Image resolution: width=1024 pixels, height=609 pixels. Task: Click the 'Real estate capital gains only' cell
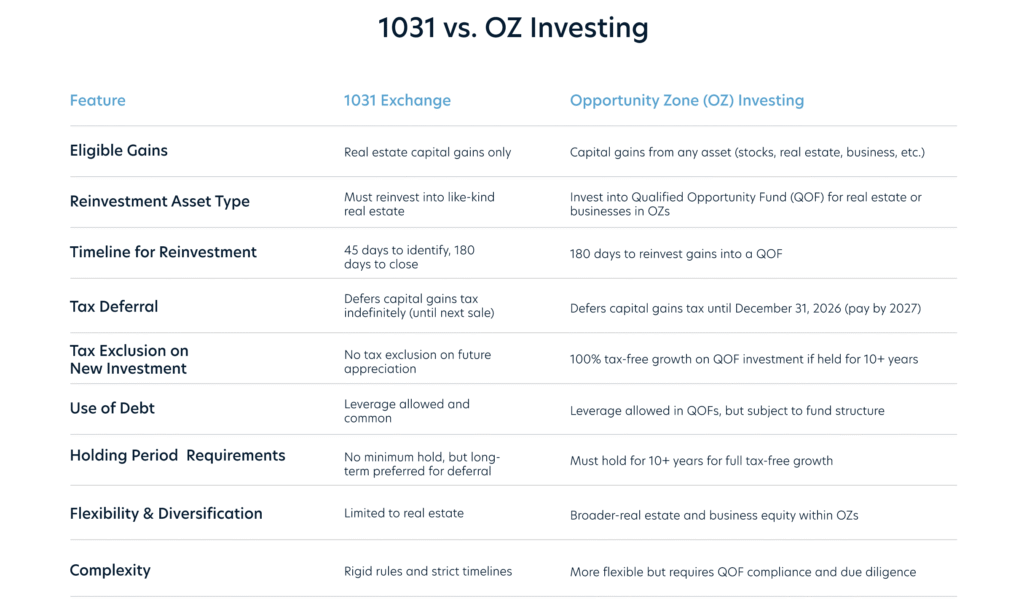427,152
